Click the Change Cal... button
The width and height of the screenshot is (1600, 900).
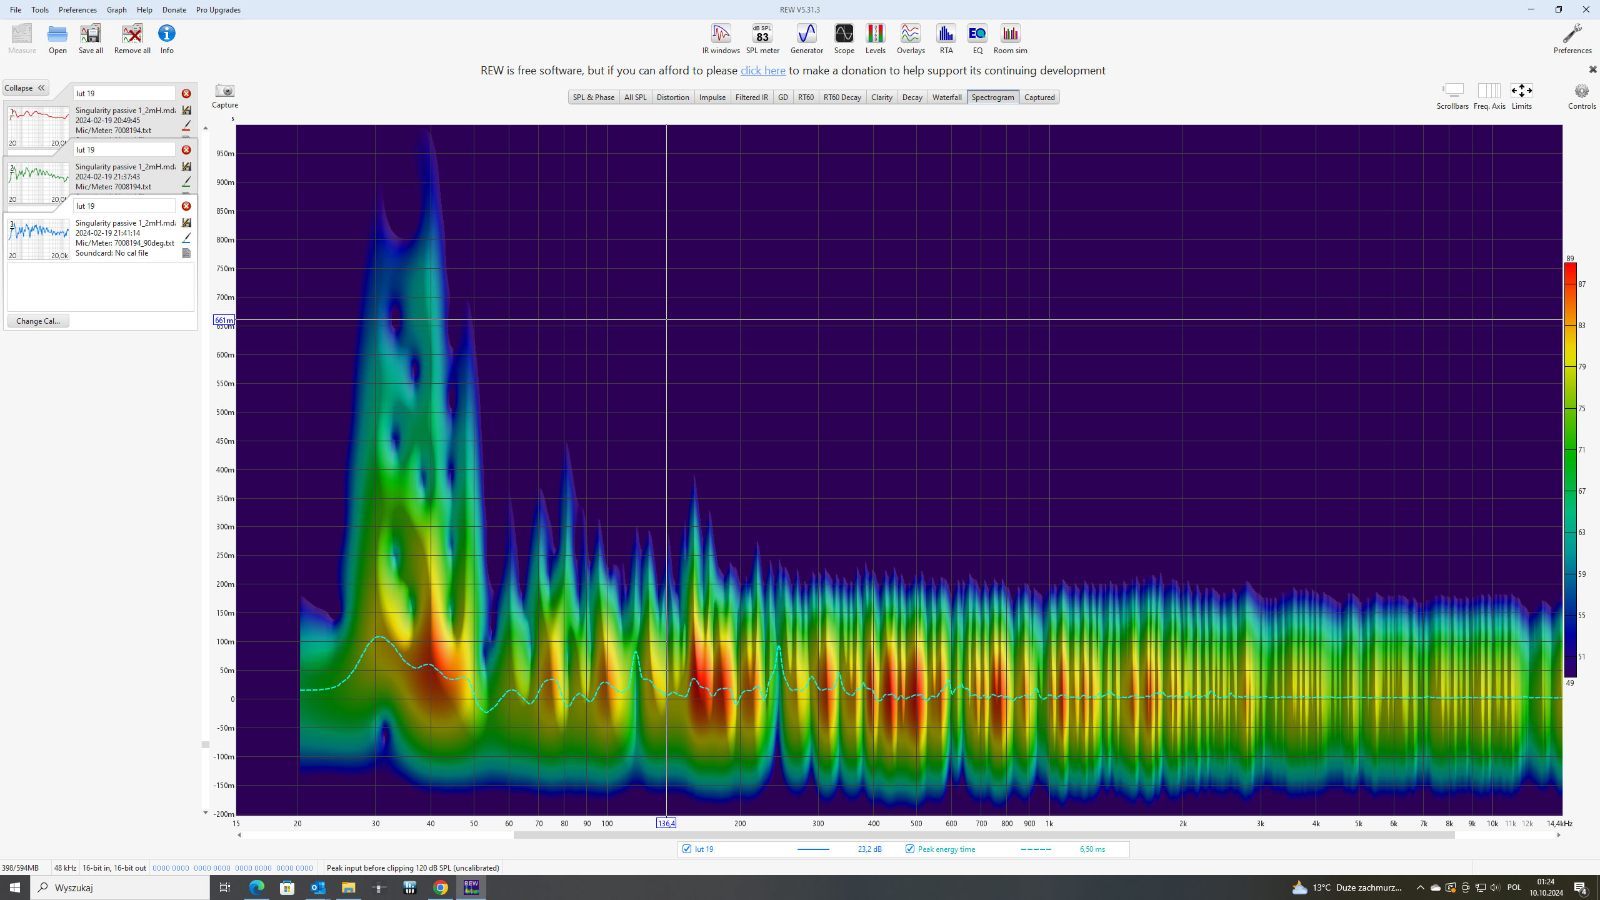tap(38, 321)
